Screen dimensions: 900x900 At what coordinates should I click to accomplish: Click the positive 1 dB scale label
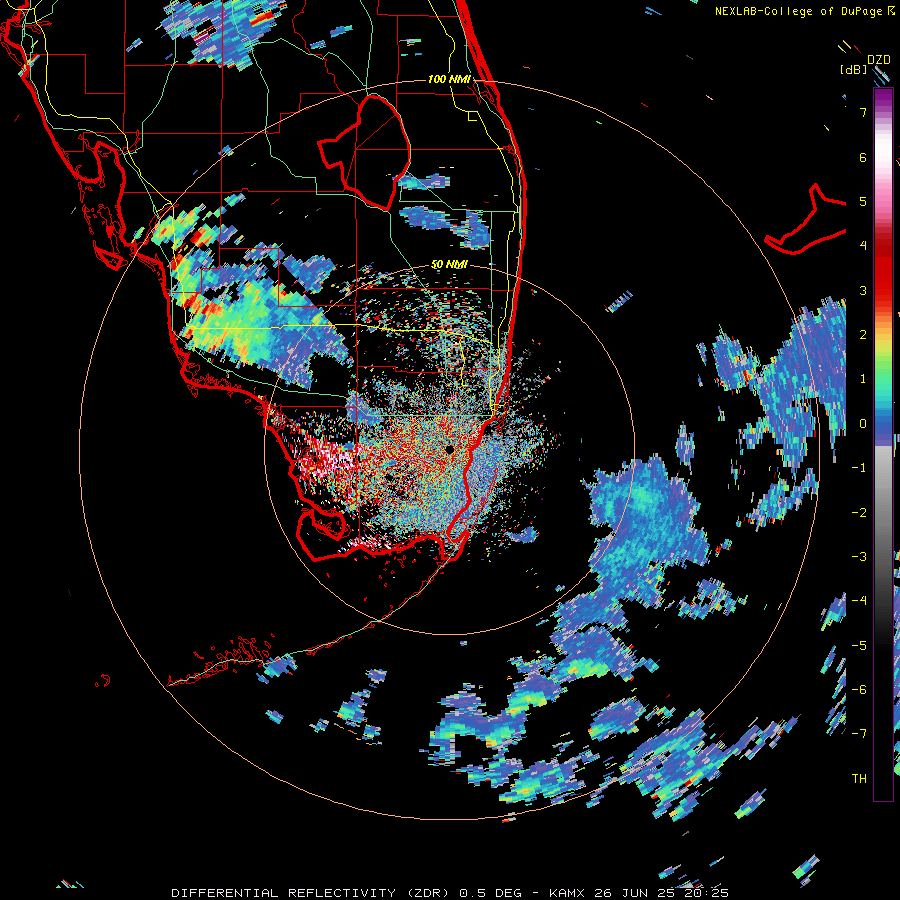pos(863,379)
